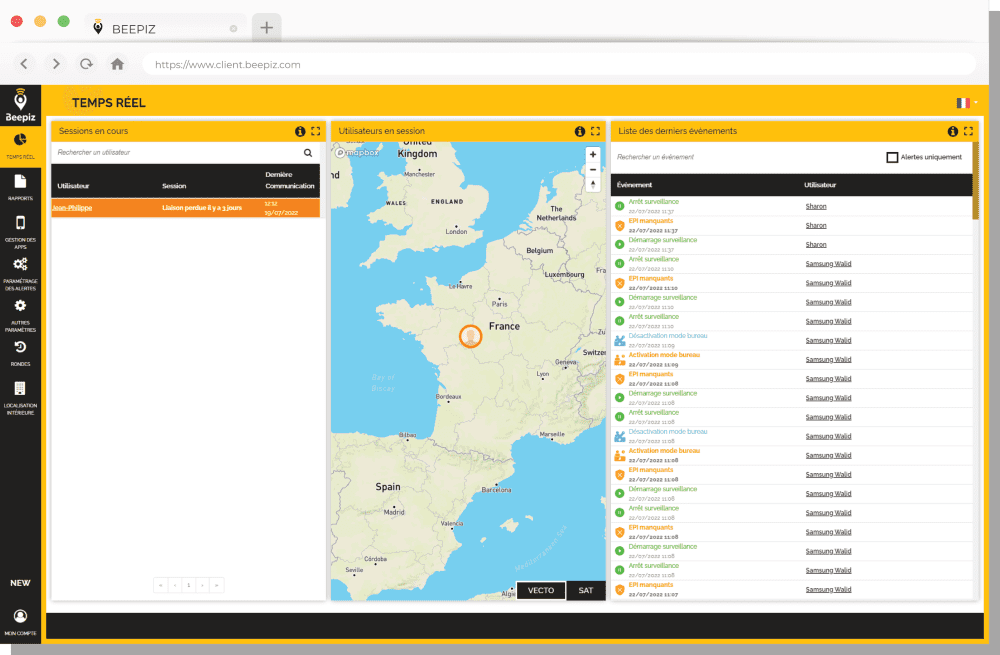
Task: Open Paramétrage des Alertes in sidebar
Action: coord(20,274)
